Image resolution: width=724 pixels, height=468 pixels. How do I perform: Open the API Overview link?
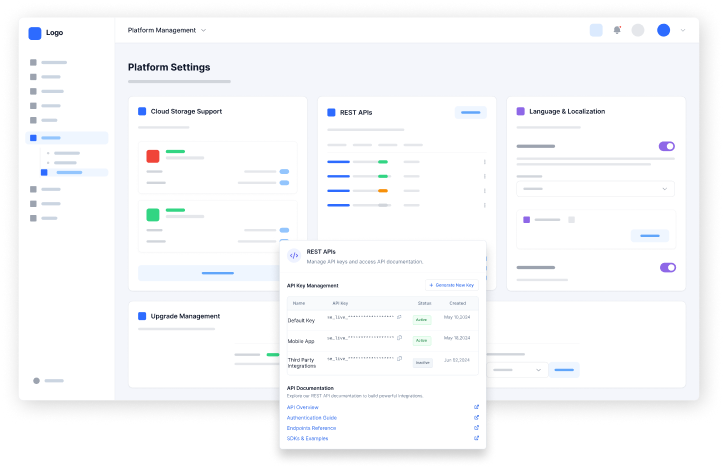click(302, 407)
